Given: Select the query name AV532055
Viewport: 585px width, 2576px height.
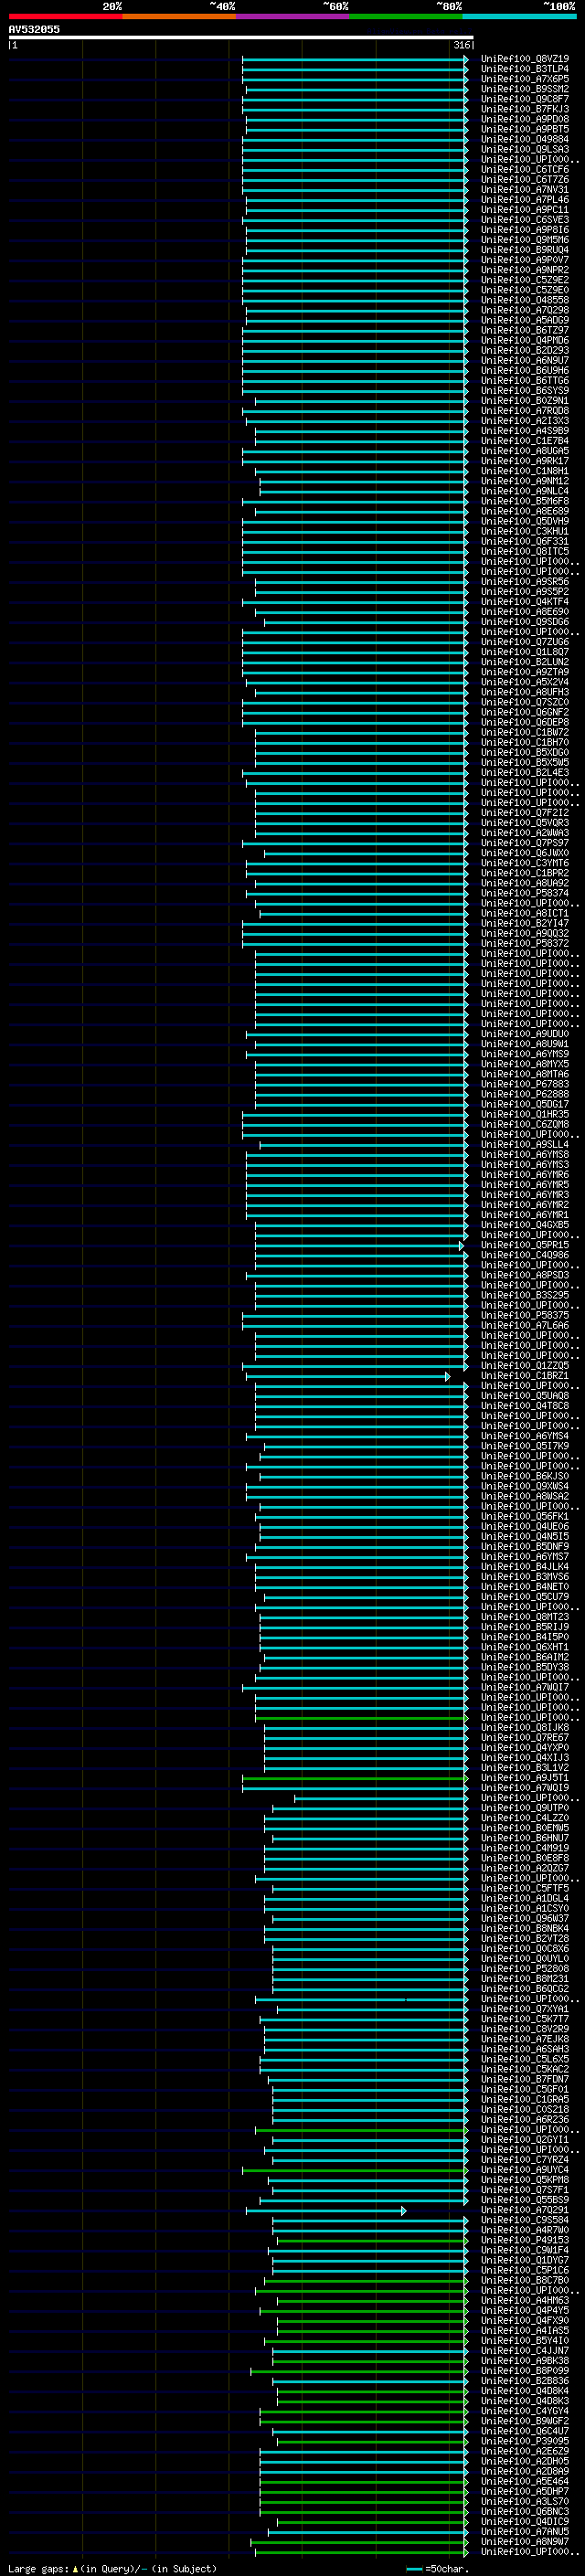Looking at the screenshot, I should (x=34, y=29).
